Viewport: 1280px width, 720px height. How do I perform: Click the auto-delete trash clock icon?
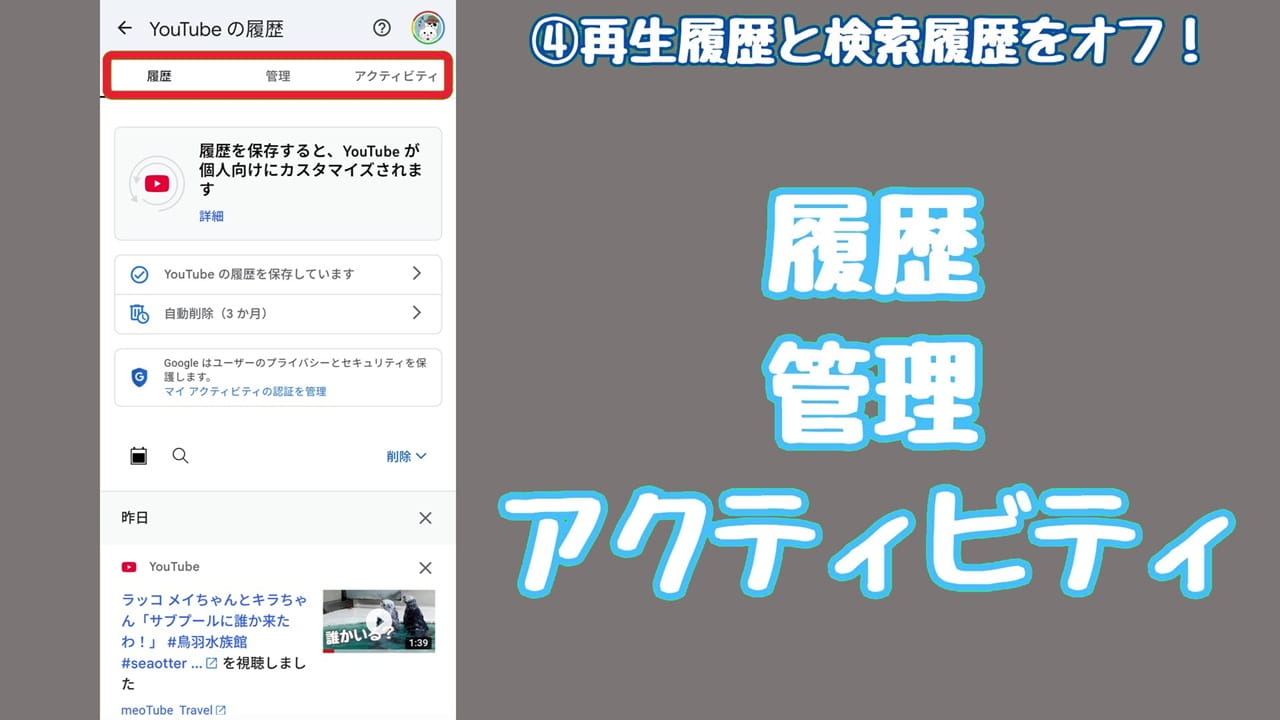(x=140, y=314)
